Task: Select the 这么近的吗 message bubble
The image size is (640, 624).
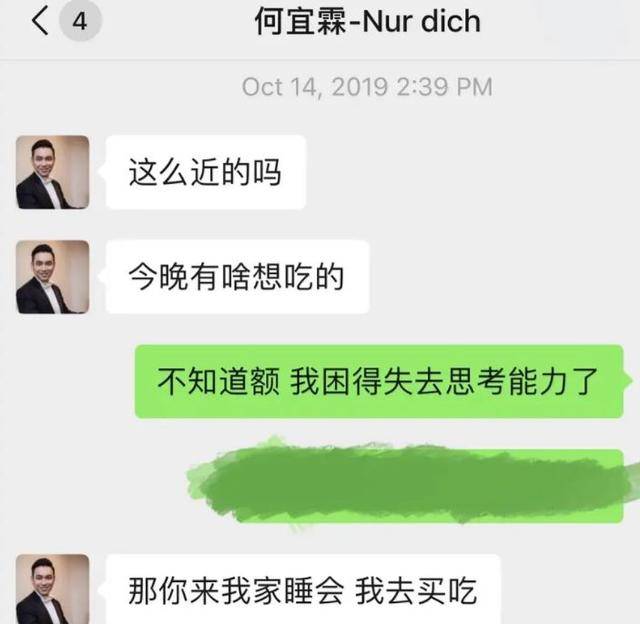Action: click(206, 172)
